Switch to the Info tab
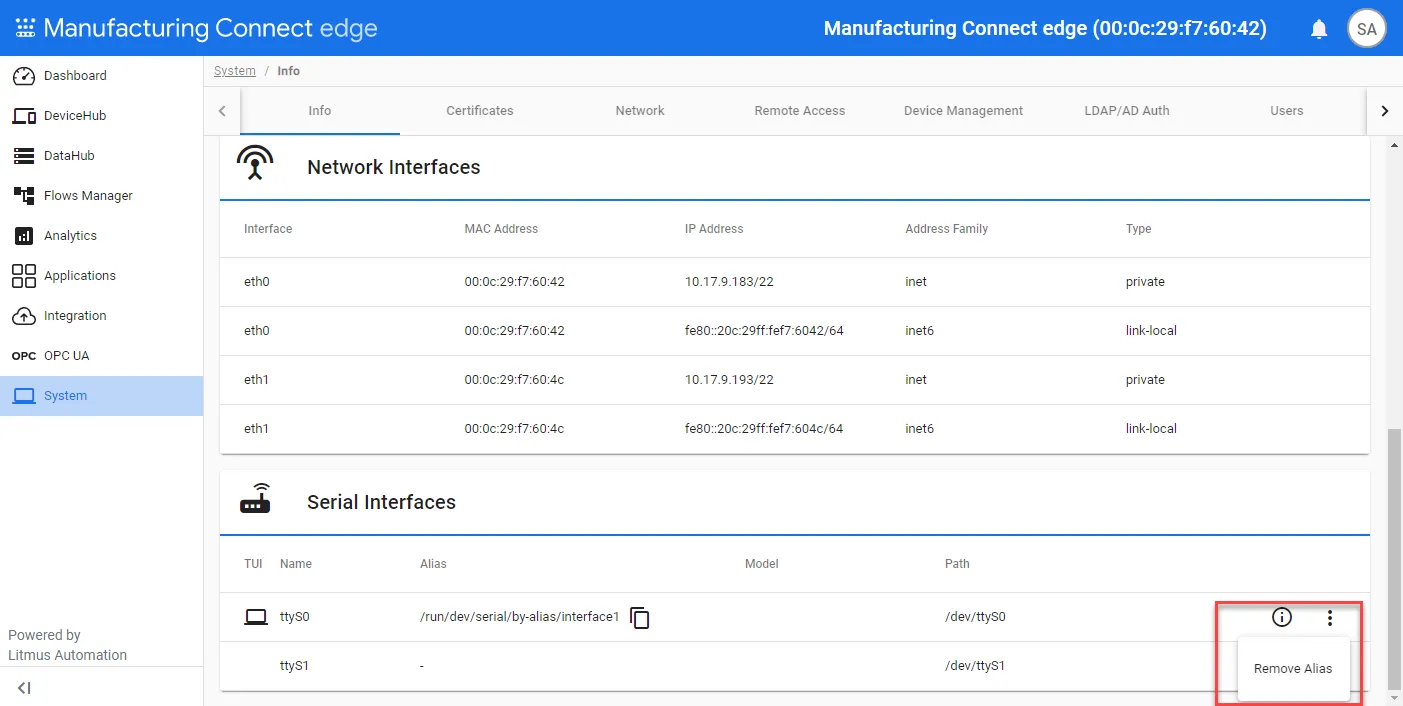 [x=320, y=111]
